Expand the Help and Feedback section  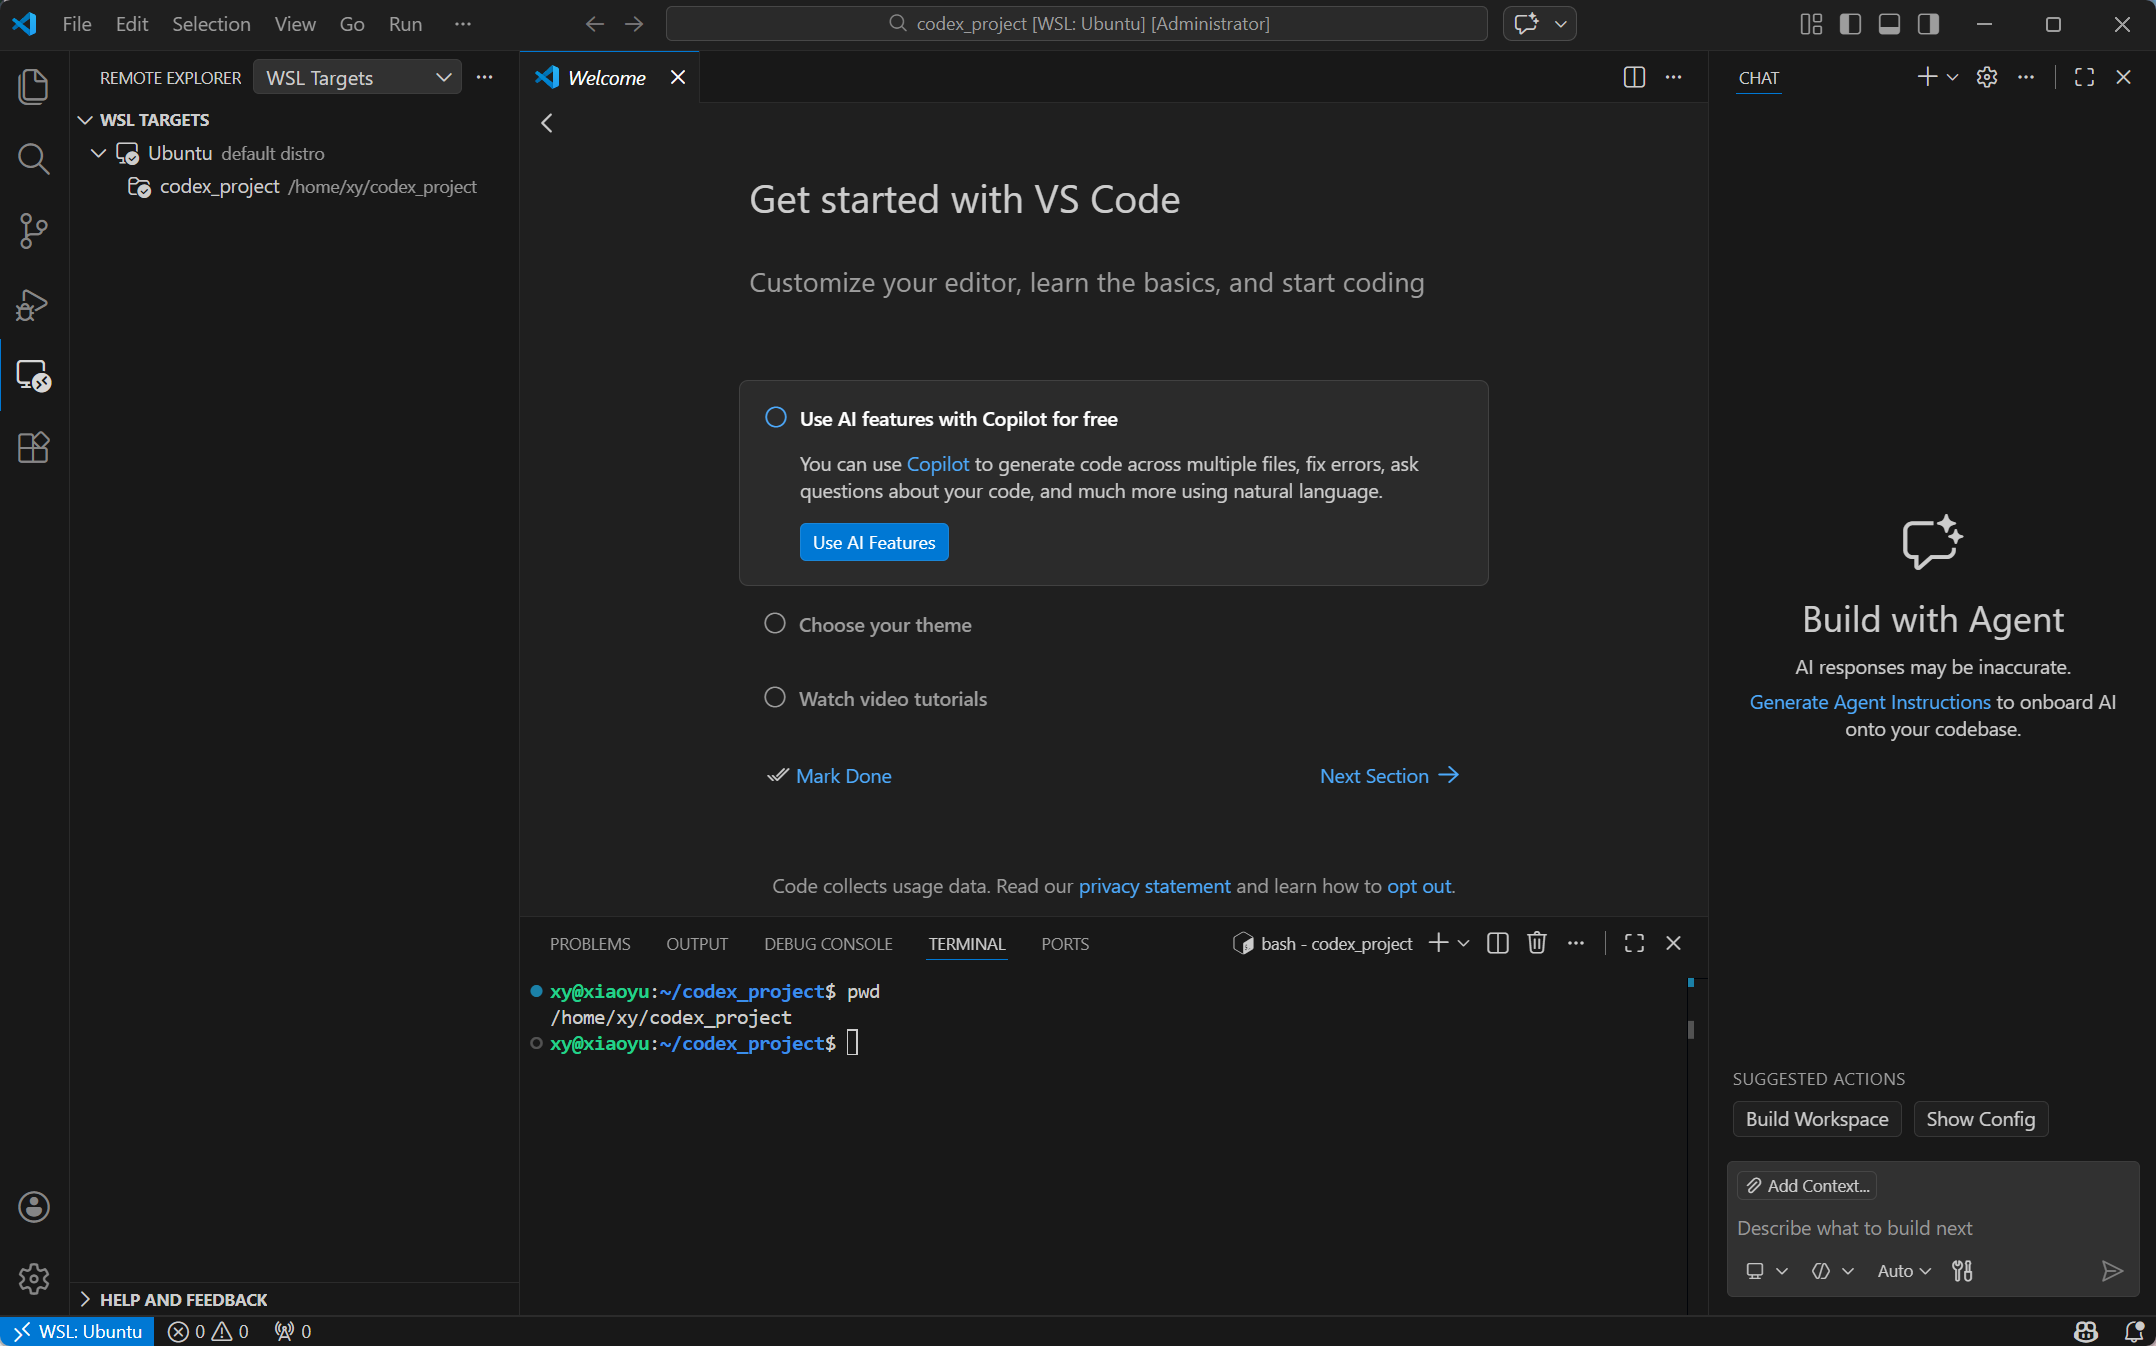point(183,1299)
